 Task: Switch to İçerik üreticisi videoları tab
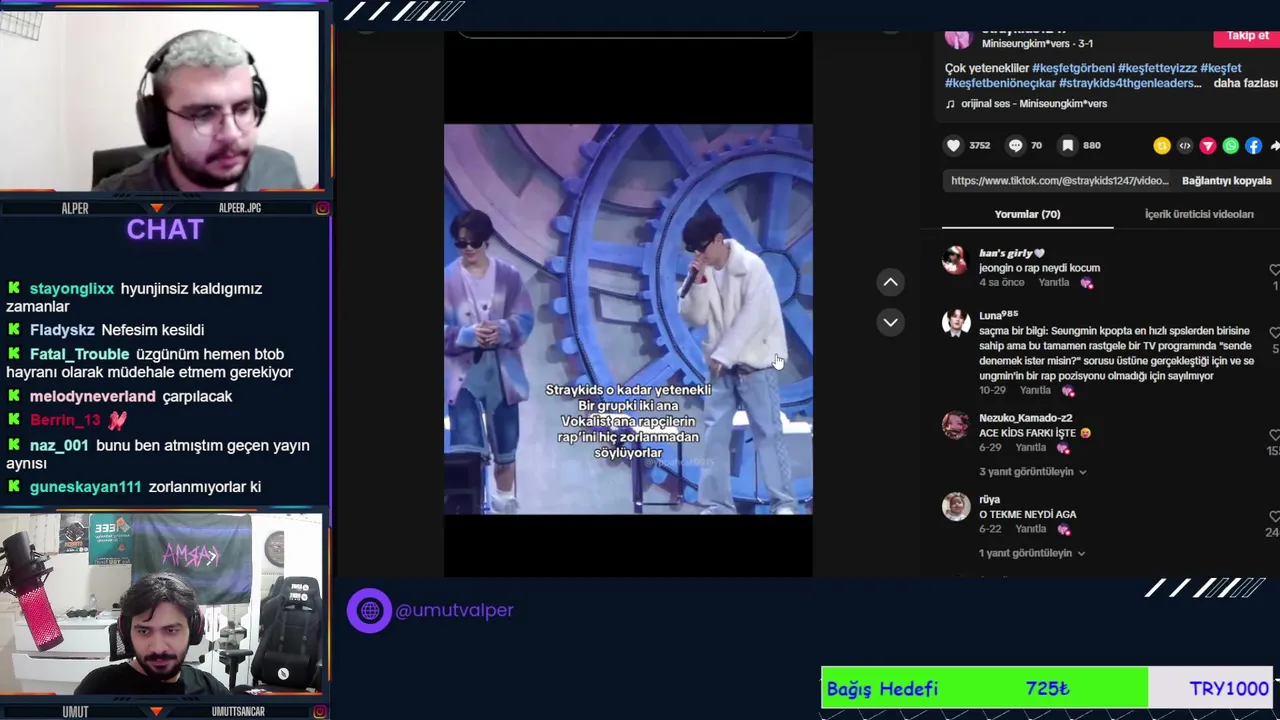pyautogui.click(x=1199, y=214)
